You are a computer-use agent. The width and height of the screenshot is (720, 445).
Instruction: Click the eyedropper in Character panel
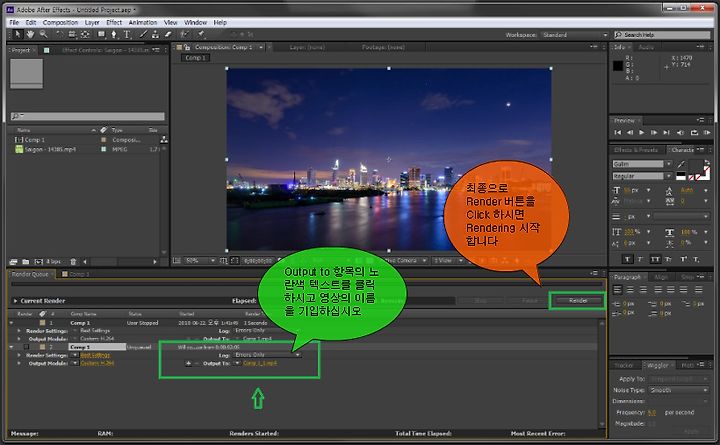[681, 164]
